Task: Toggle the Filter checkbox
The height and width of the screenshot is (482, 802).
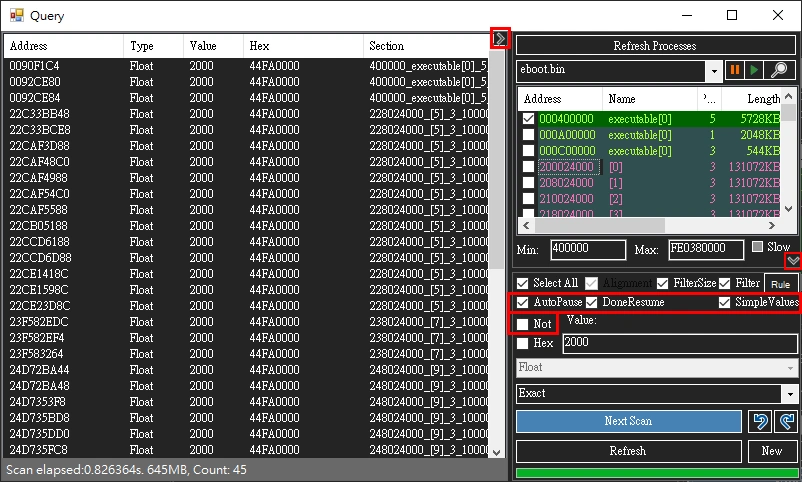Action: (724, 283)
